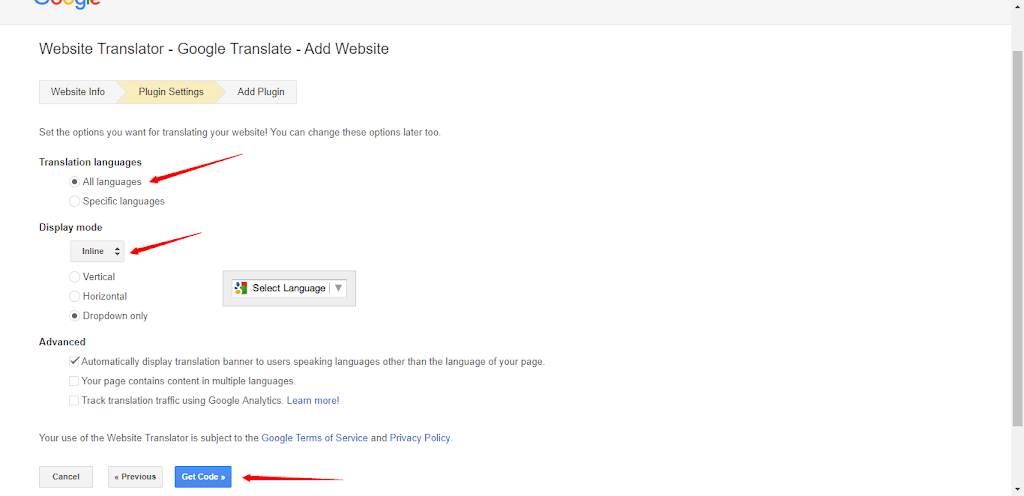This screenshot has height=496, width=1024.
Task: Choose the Specific languages option
Action: (75, 201)
